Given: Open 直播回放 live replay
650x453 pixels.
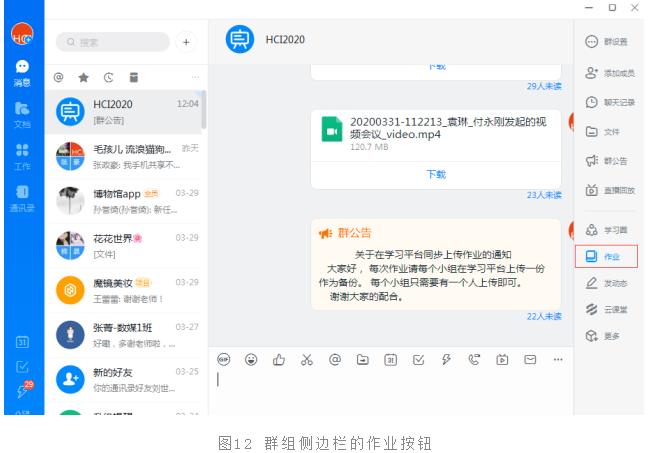Looking at the screenshot, I should pyautogui.click(x=606, y=190).
